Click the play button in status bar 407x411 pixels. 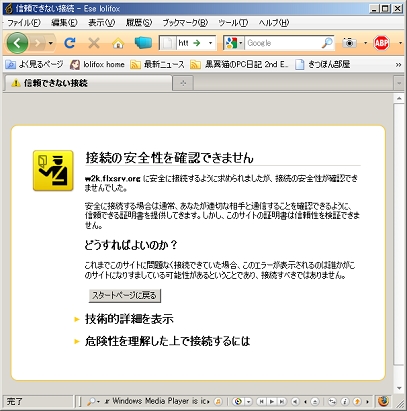click(272, 401)
